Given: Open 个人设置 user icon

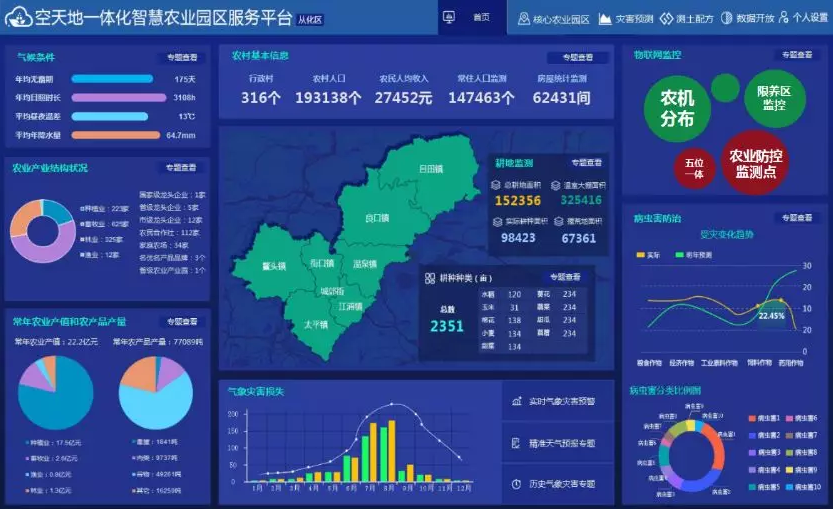Looking at the screenshot, I should tap(784, 19).
